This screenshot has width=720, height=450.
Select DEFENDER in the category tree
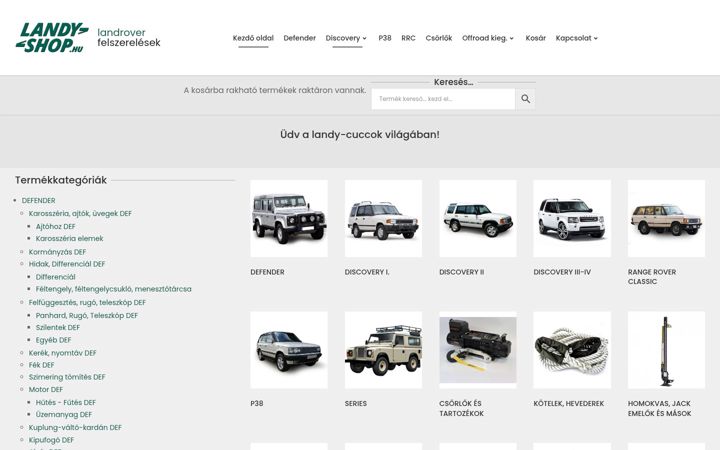tap(39, 201)
